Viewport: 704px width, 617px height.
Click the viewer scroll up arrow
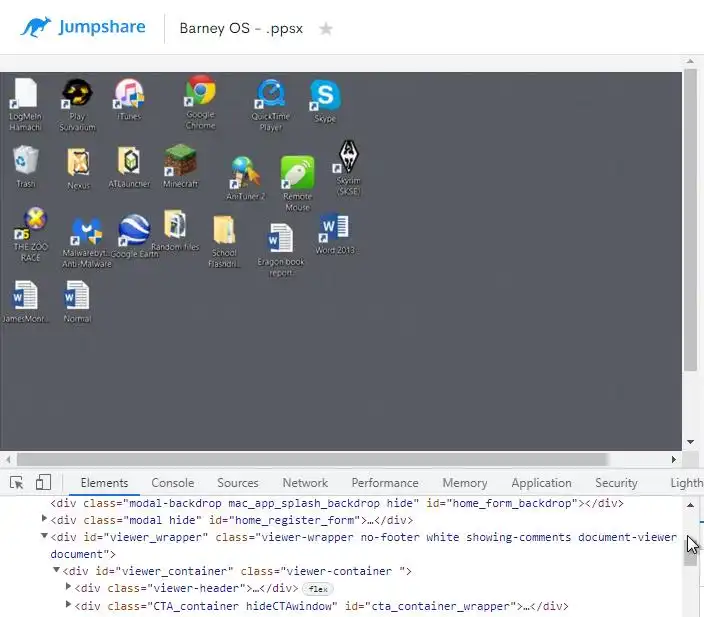(690, 61)
